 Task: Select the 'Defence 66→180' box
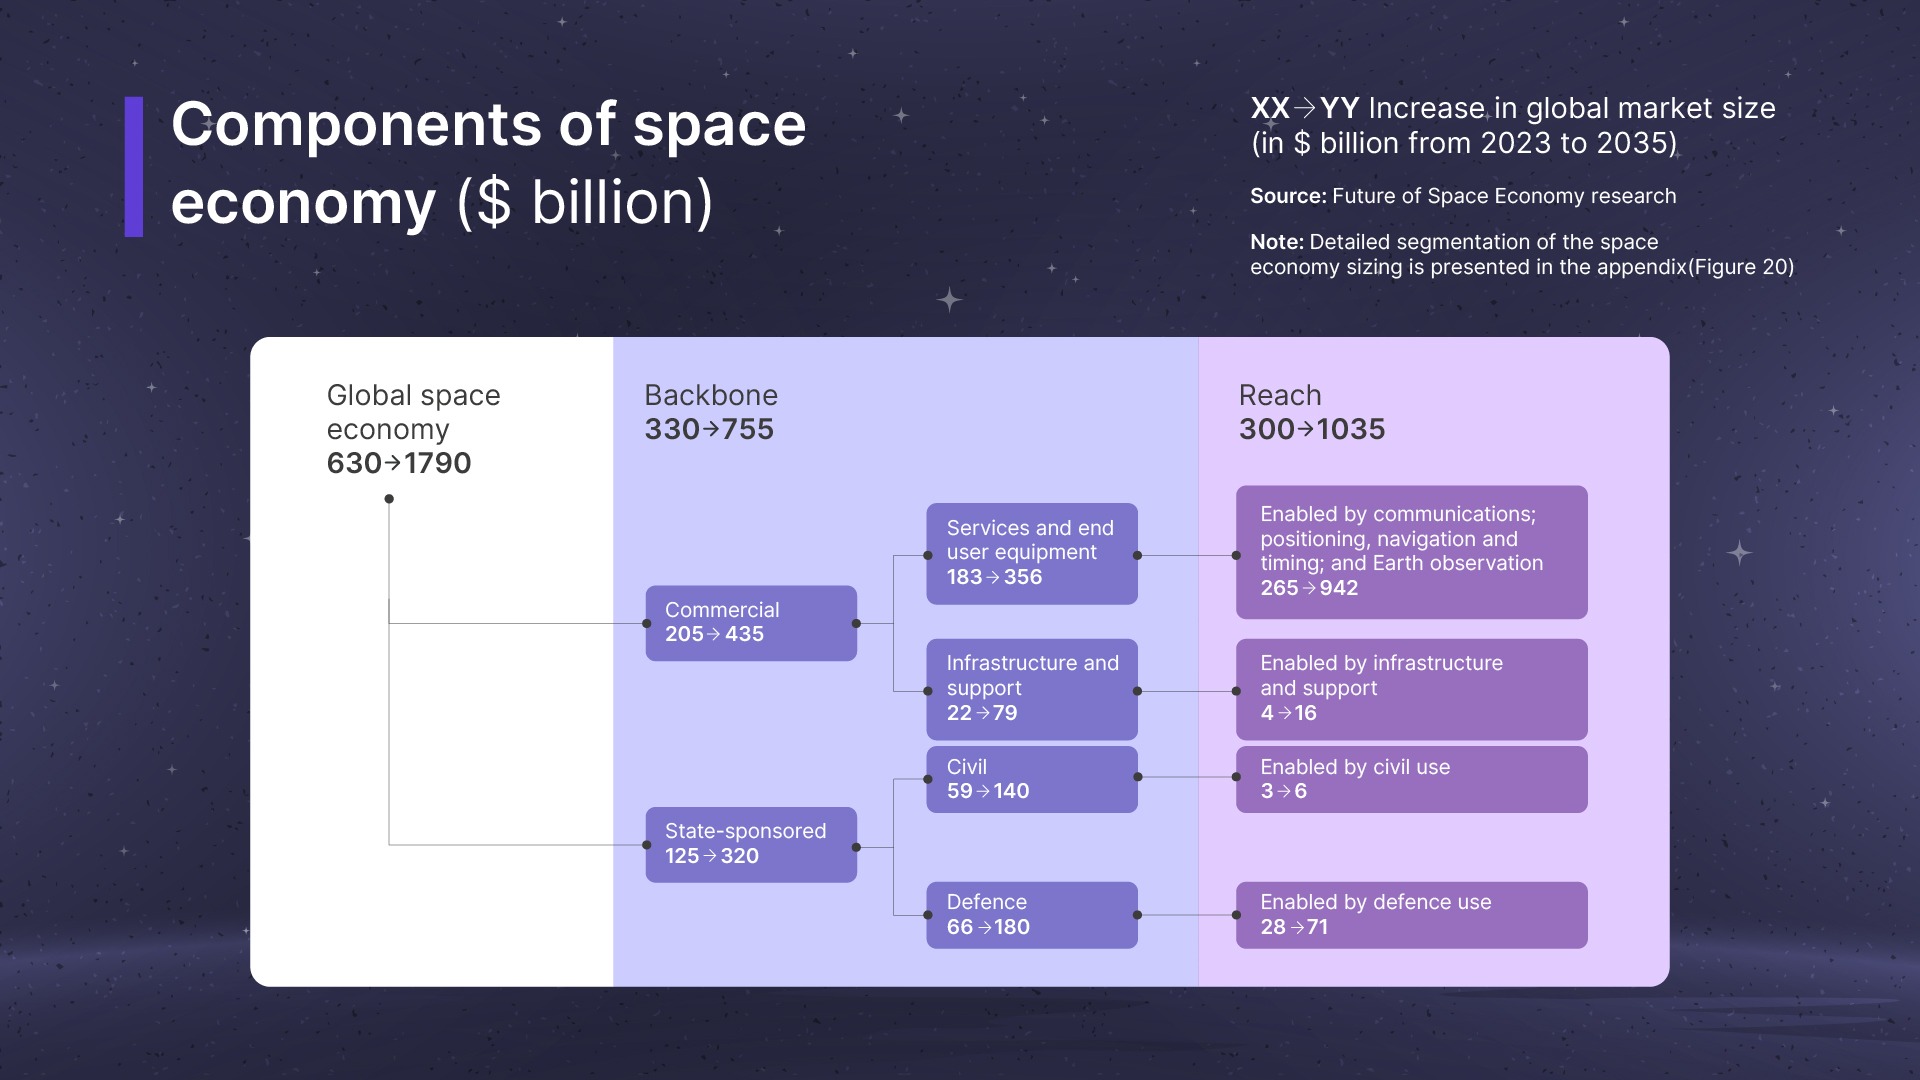tap(1032, 915)
